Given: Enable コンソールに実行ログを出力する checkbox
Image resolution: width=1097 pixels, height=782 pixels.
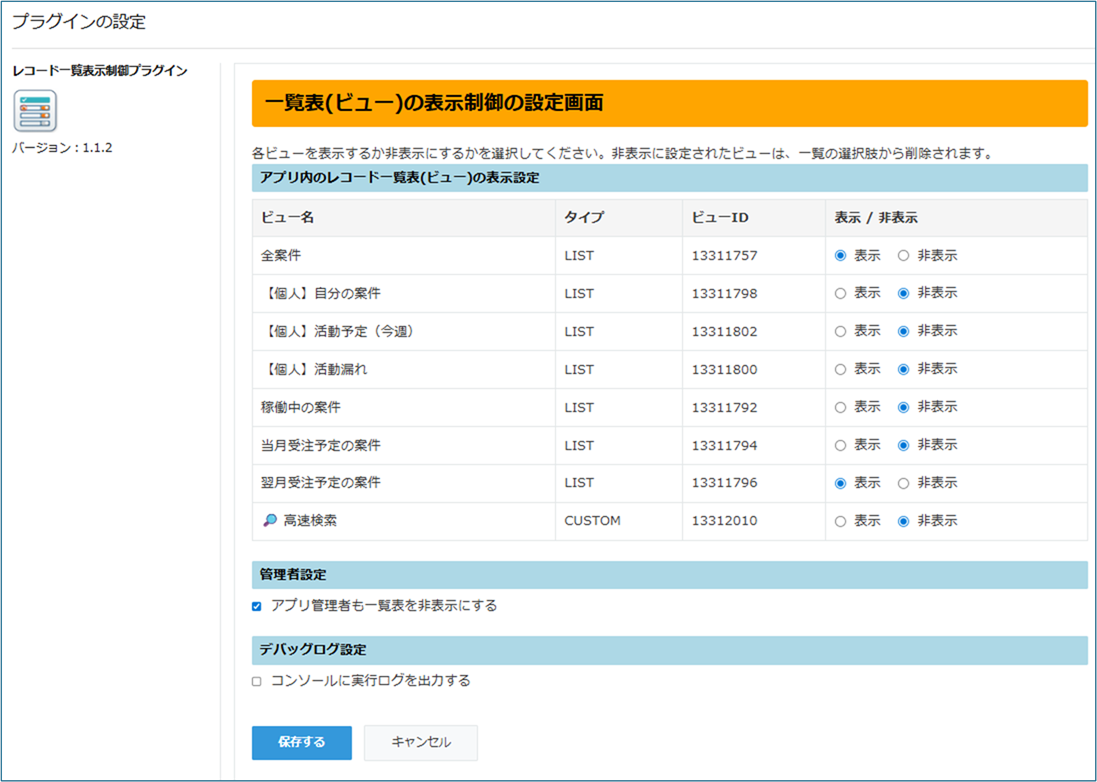Looking at the screenshot, I should coord(257,681).
